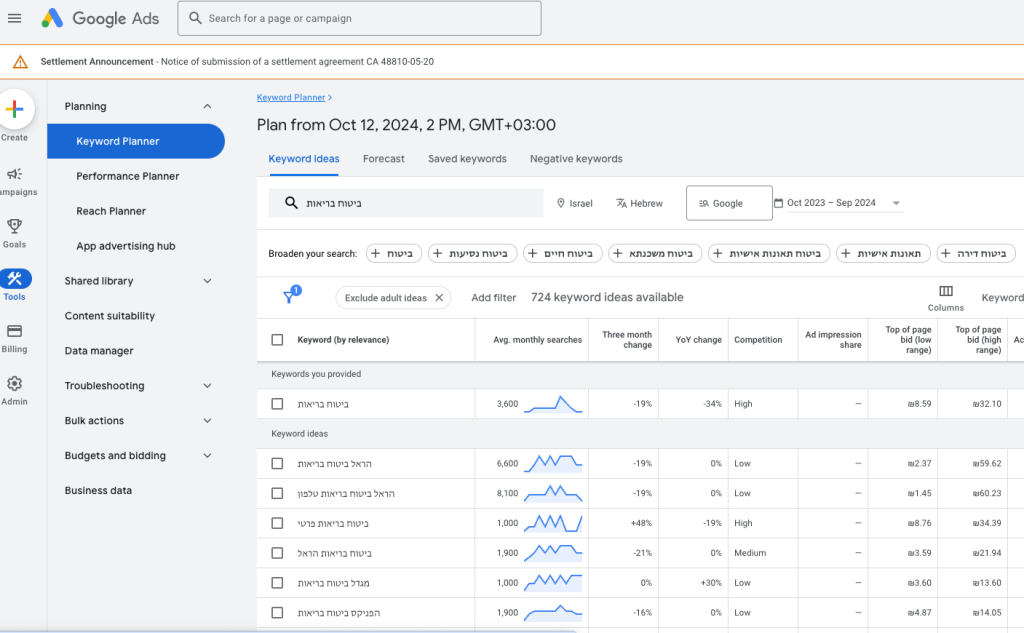Add ביטוח חיים broaden suggestion
The width and height of the screenshot is (1024, 633).
[x=562, y=253]
